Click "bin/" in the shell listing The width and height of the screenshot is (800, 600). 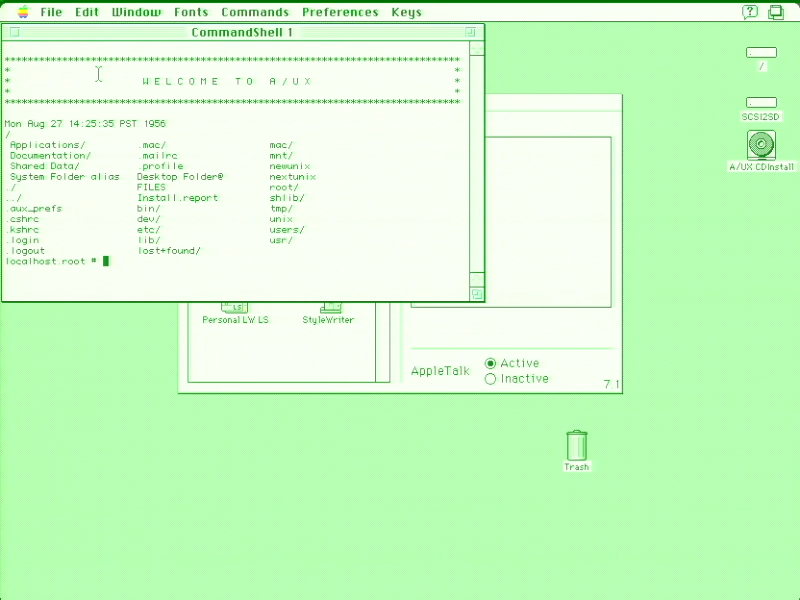point(148,209)
